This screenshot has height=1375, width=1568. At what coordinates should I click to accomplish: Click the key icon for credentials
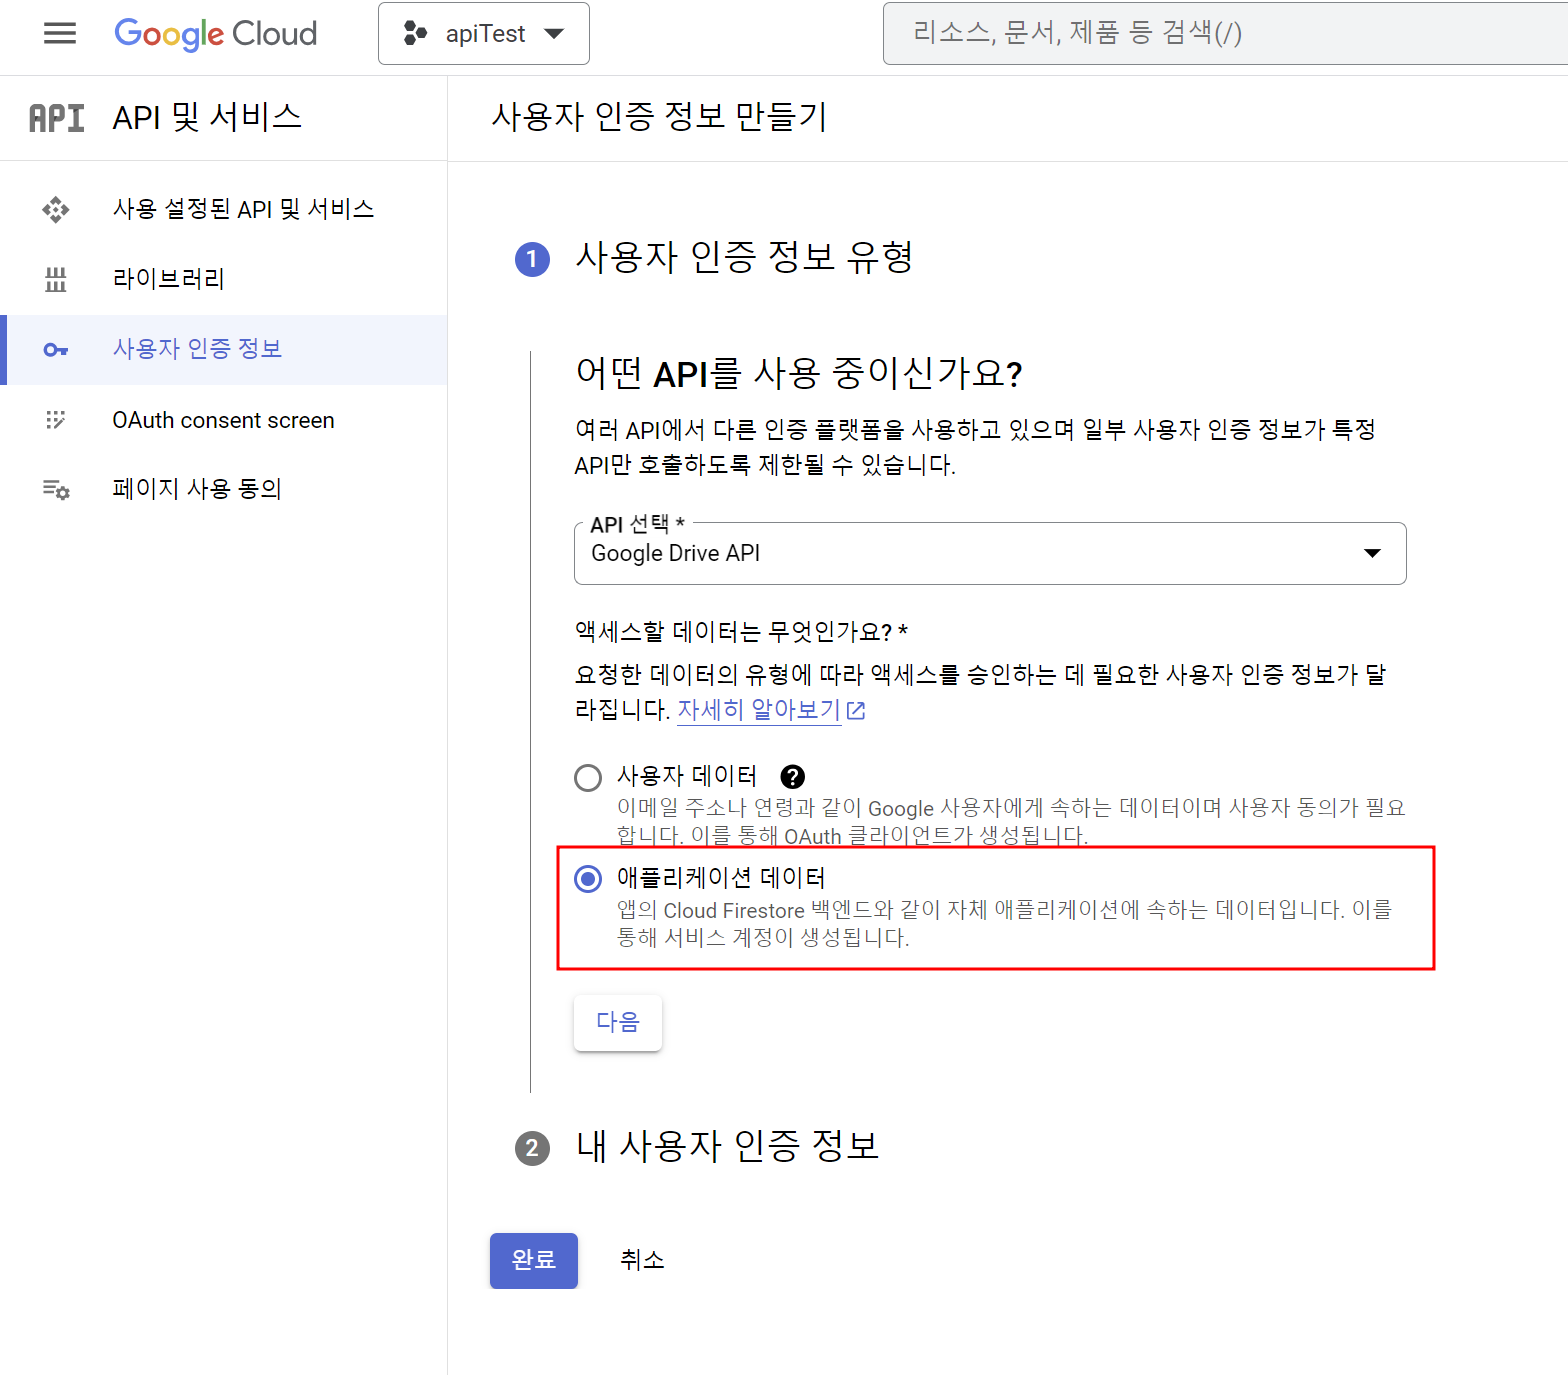(56, 350)
